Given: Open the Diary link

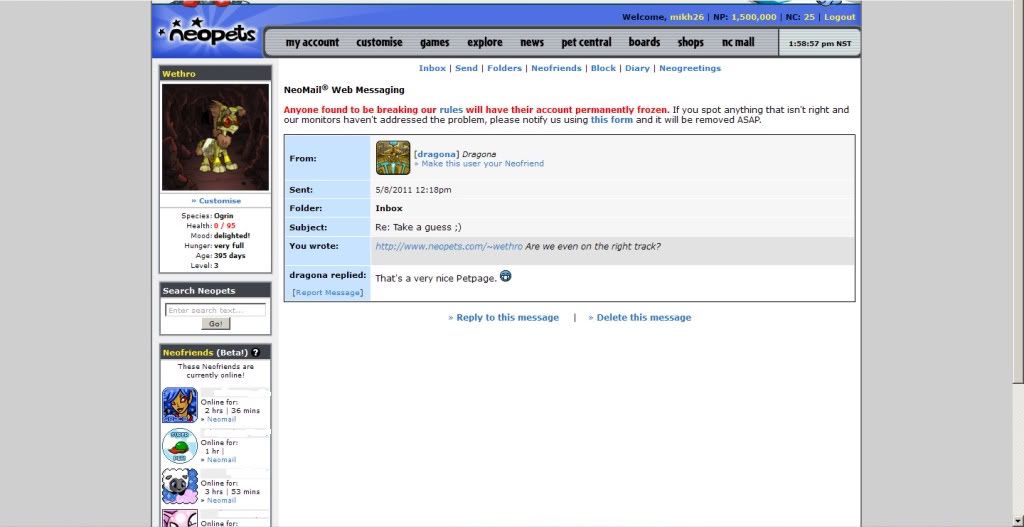Looking at the screenshot, I should point(637,68).
